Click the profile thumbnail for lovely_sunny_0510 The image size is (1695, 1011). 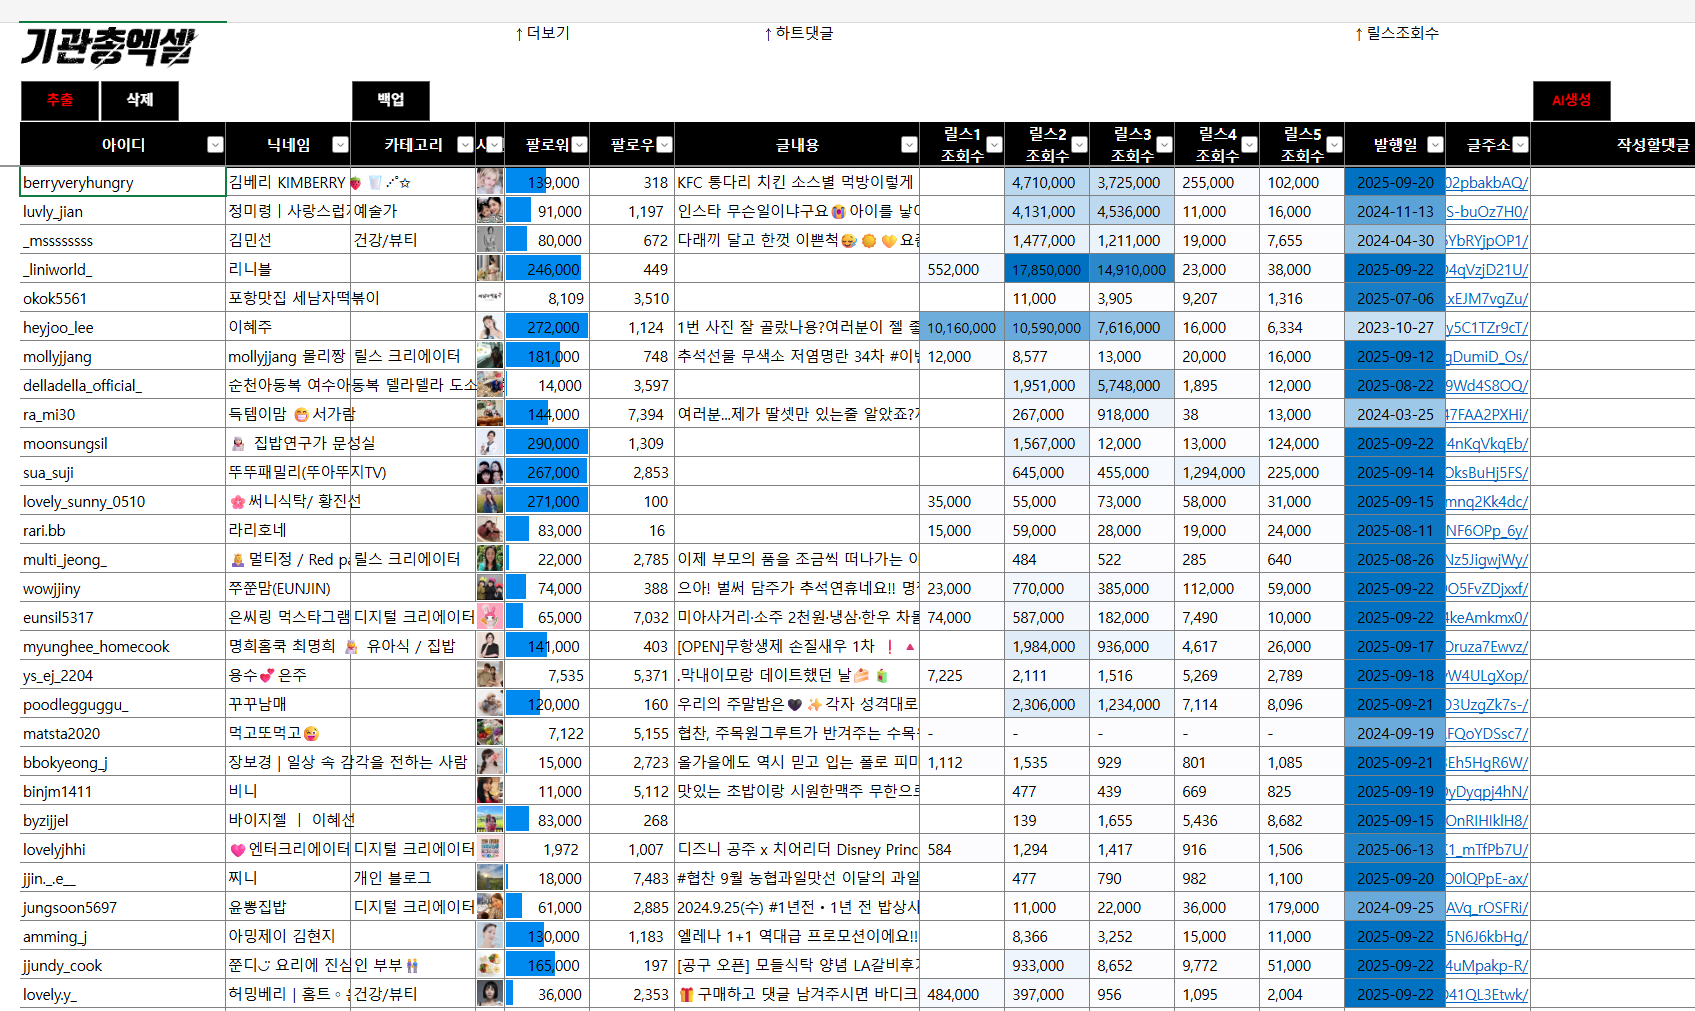490,501
